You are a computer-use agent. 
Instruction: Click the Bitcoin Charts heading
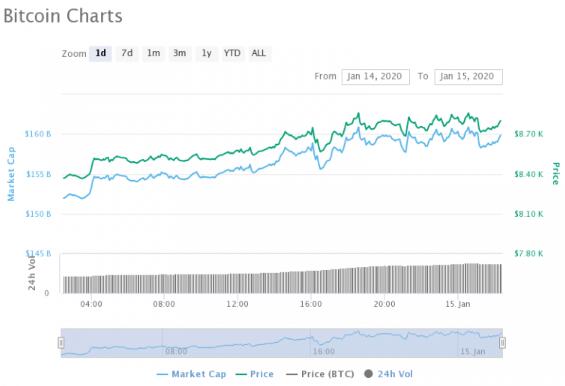coord(63,16)
